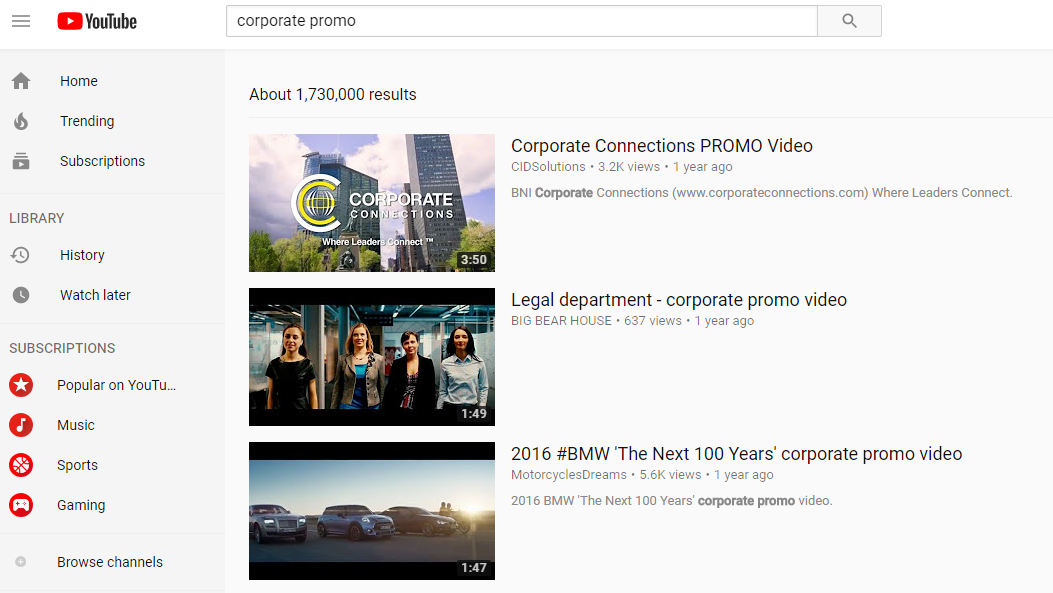Open the Legal department corporate promo video

pyautogui.click(x=677, y=299)
